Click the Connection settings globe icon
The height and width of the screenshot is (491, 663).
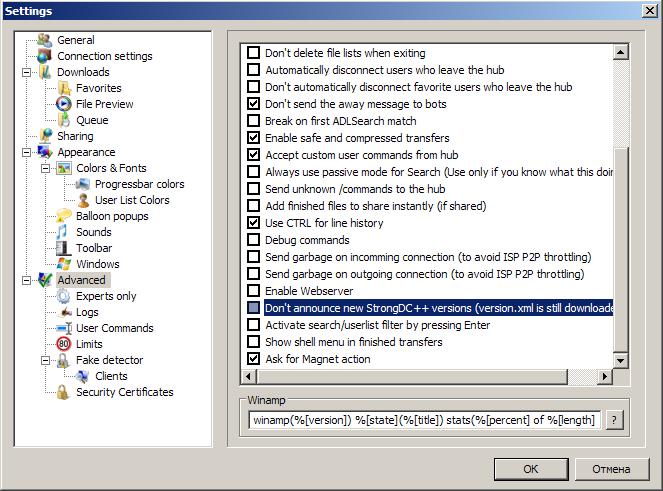pyautogui.click(x=45, y=56)
